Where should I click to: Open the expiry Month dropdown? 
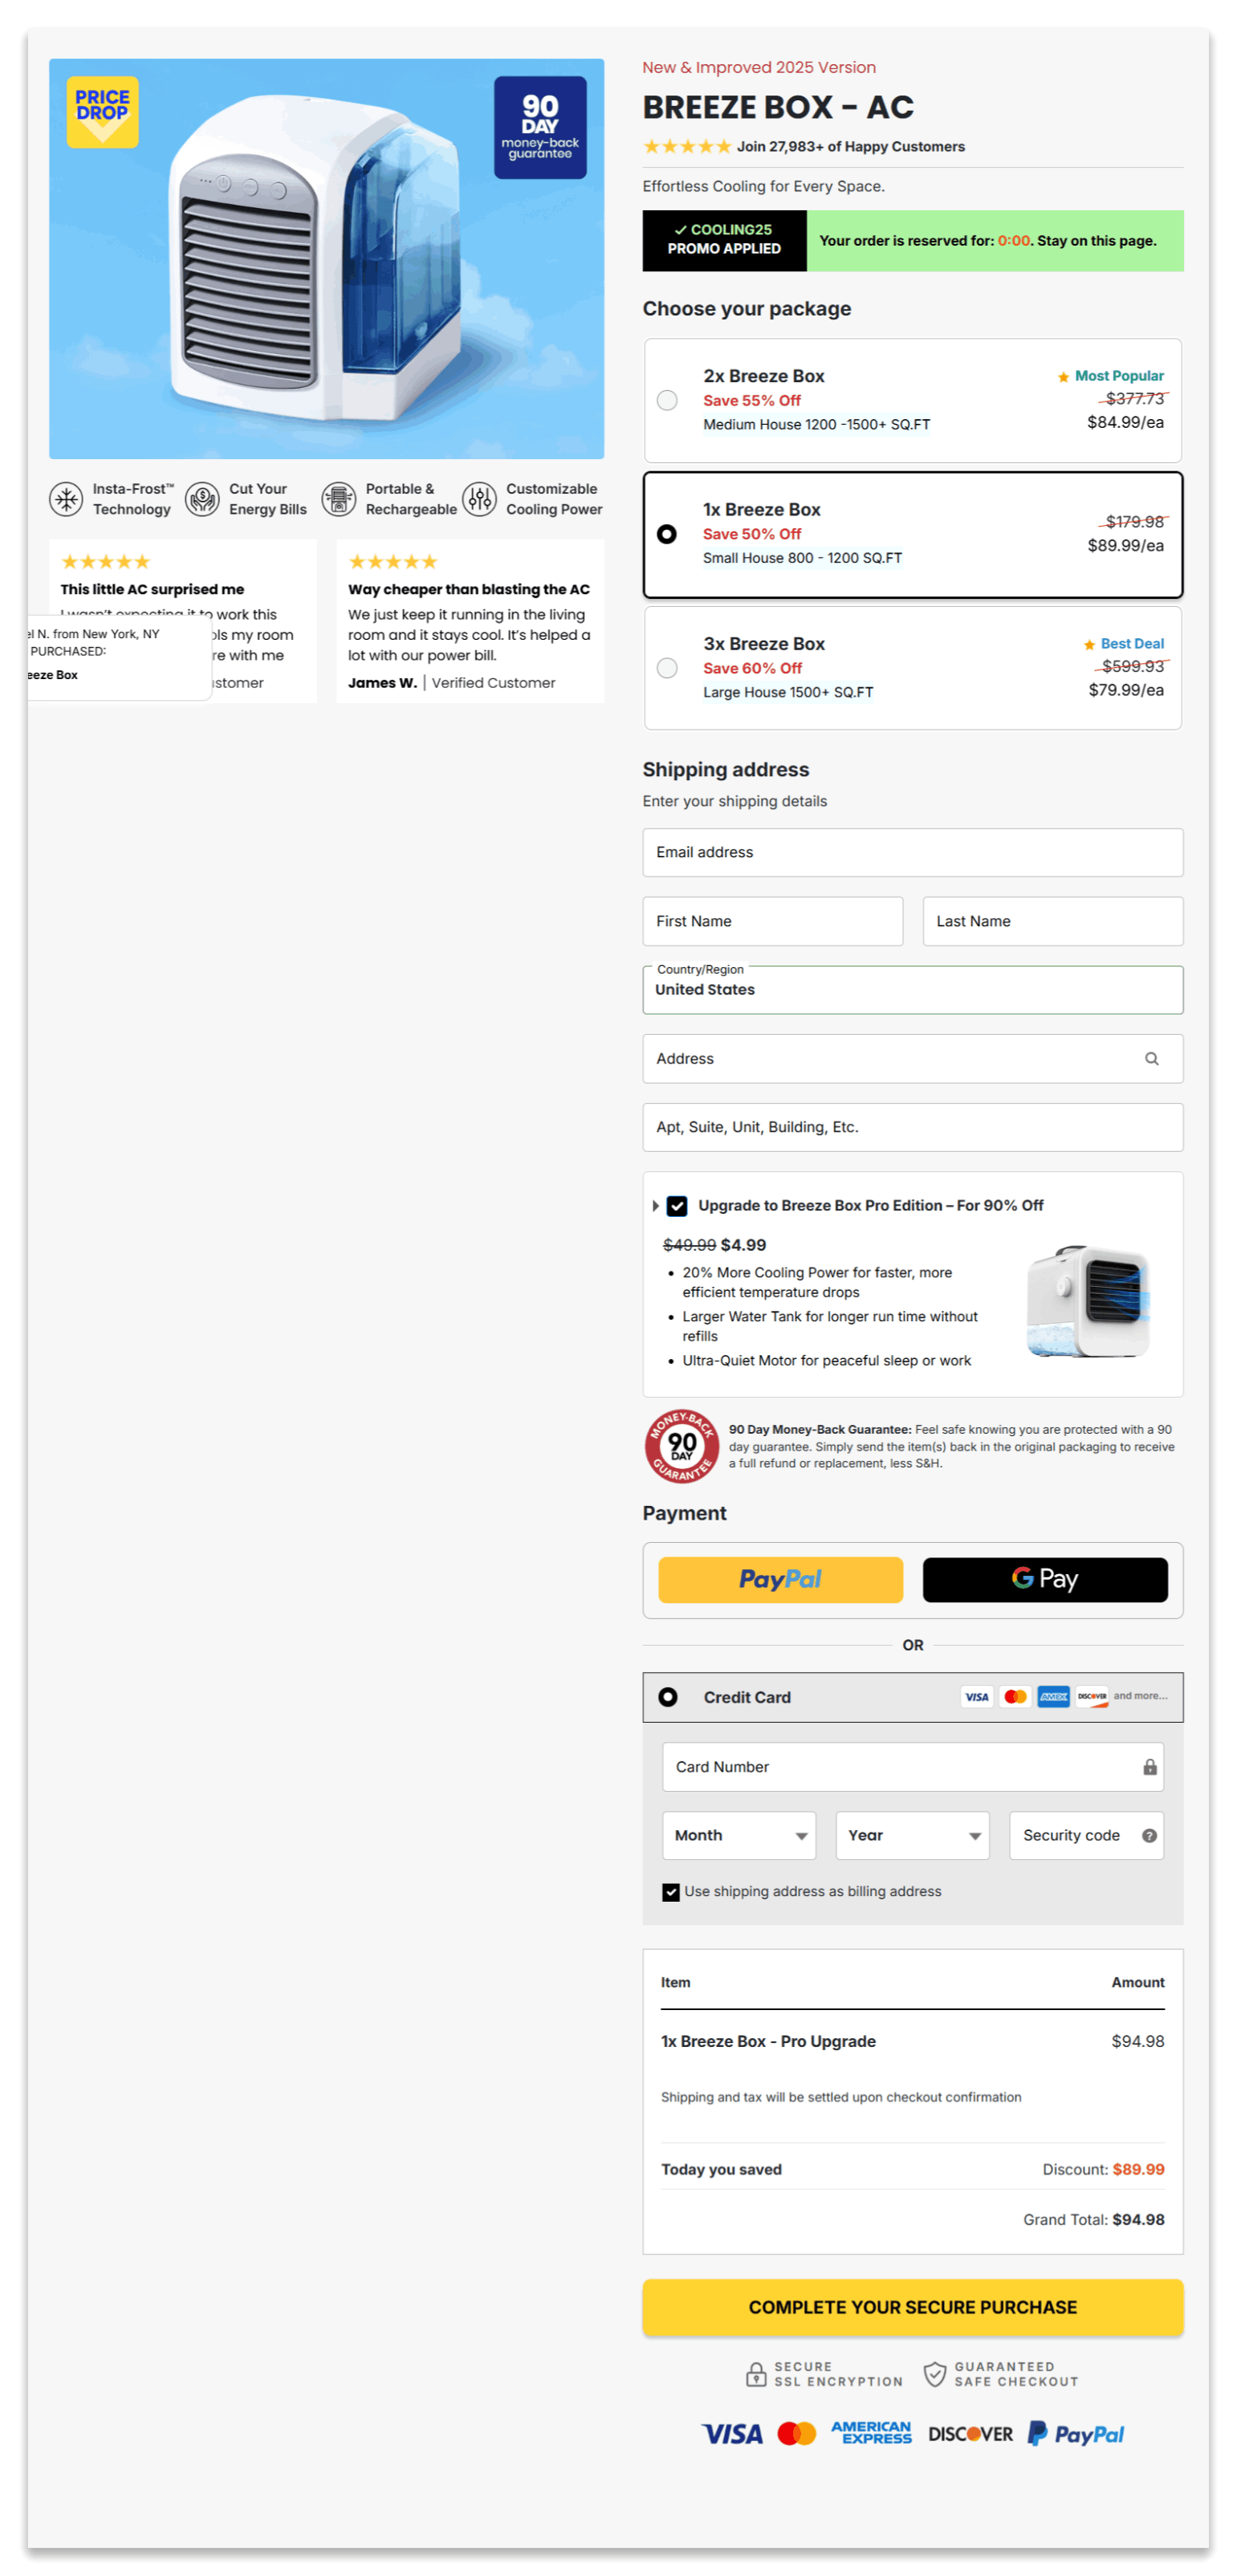point(739,1835)
